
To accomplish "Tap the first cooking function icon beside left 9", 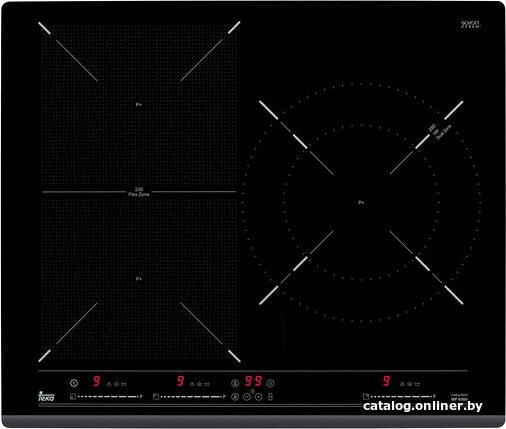I will click(109, 384).
